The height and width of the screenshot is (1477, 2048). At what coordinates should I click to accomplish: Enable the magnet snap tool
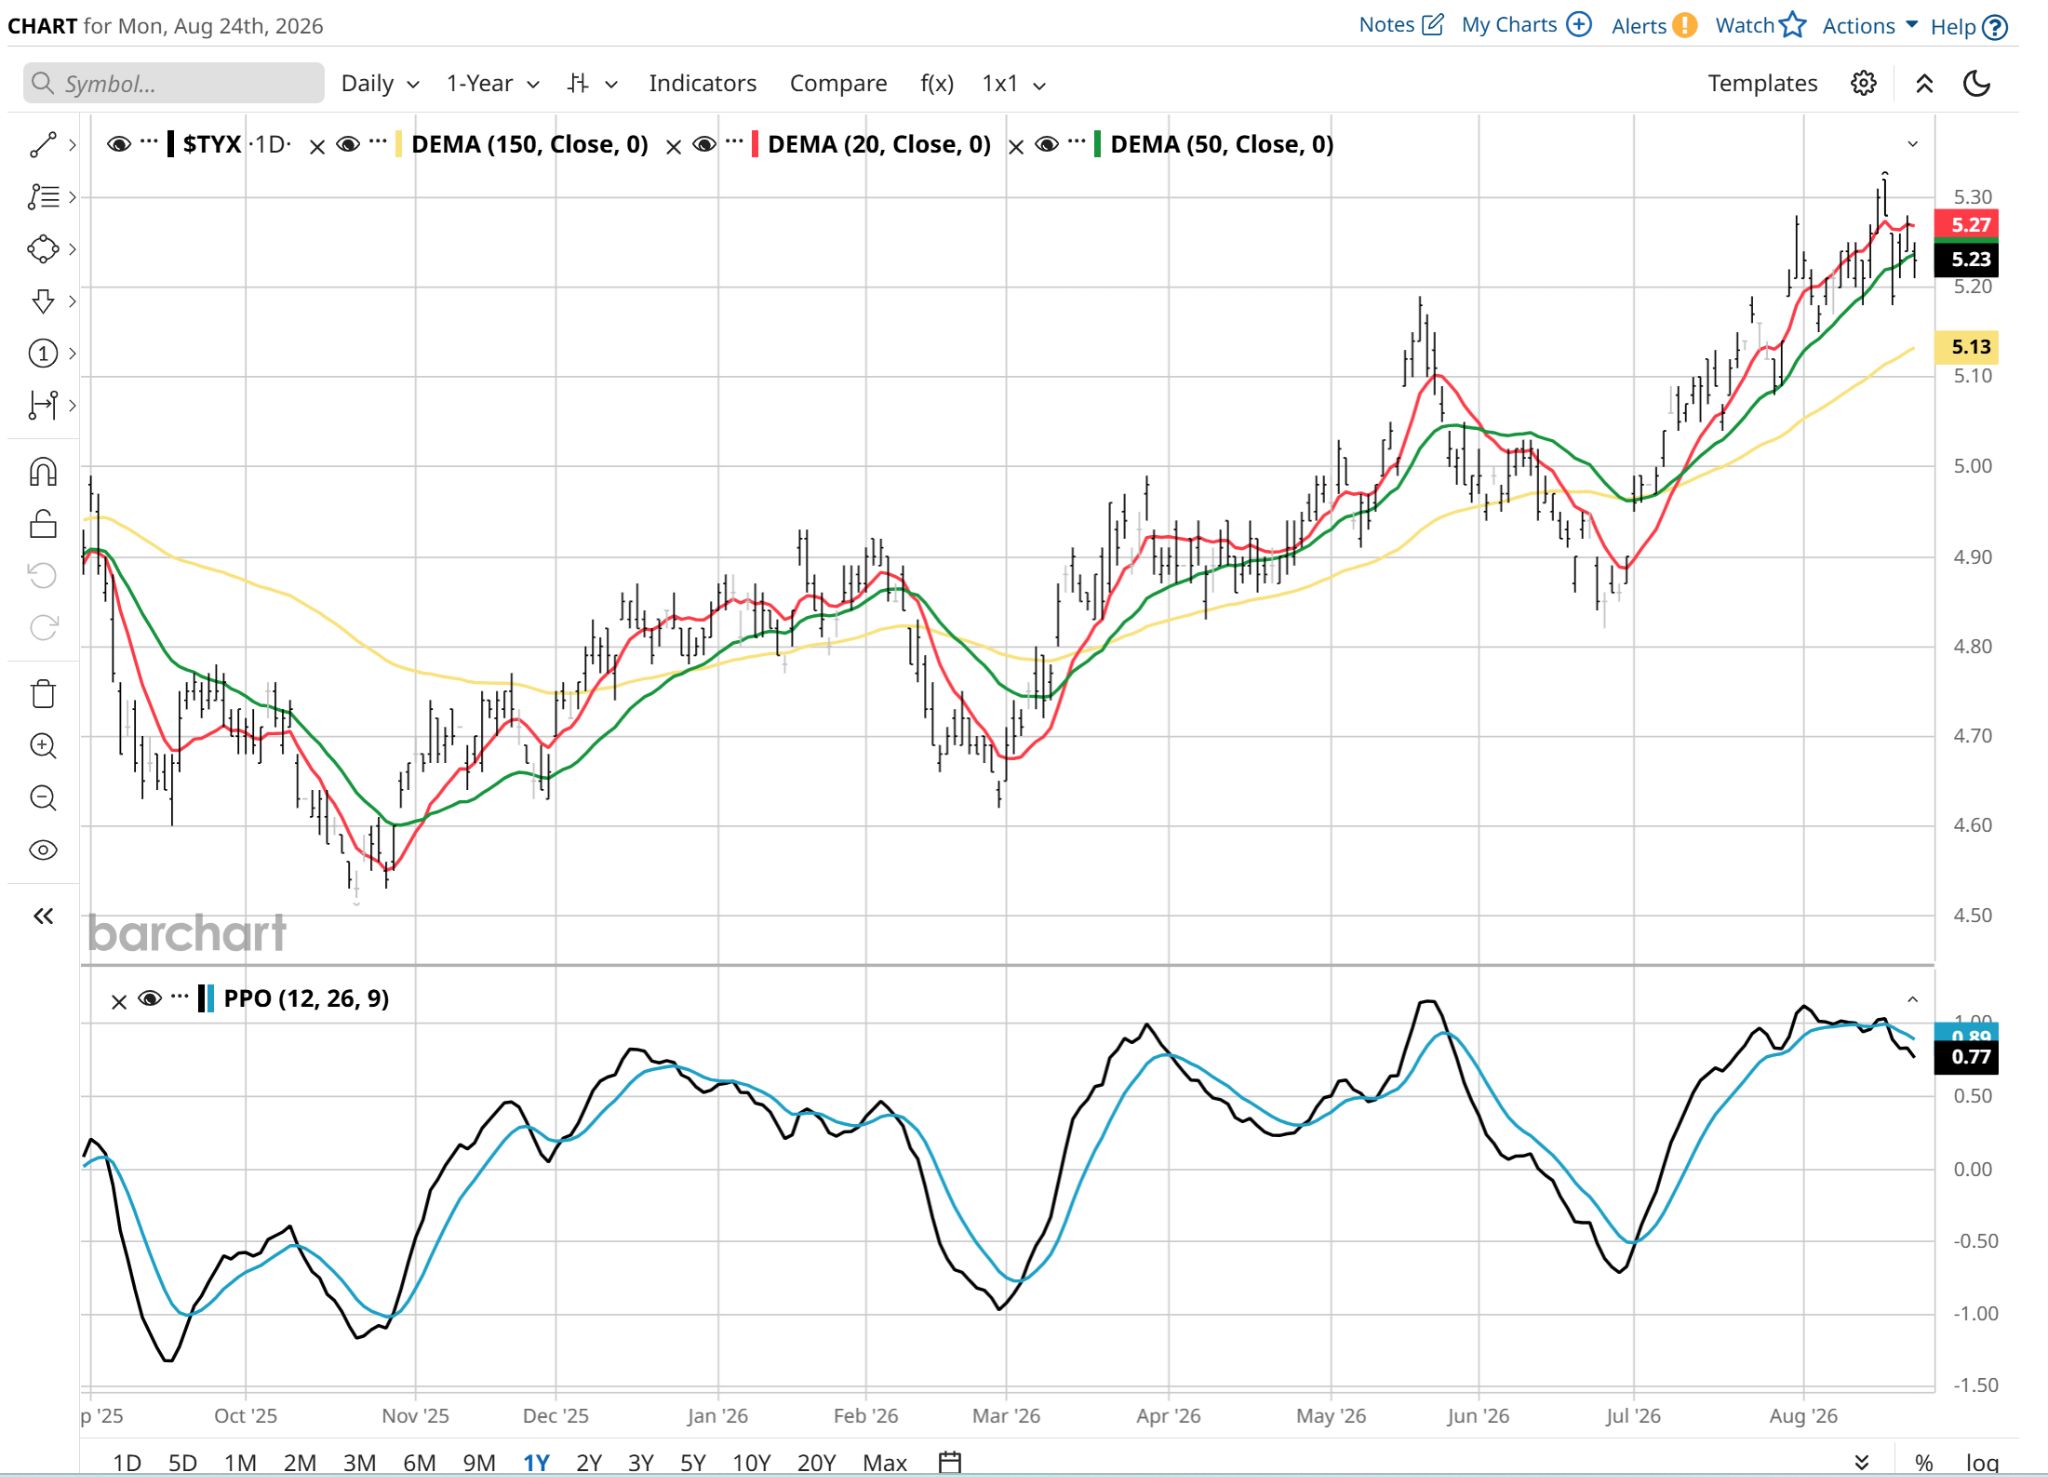[43, 472]
